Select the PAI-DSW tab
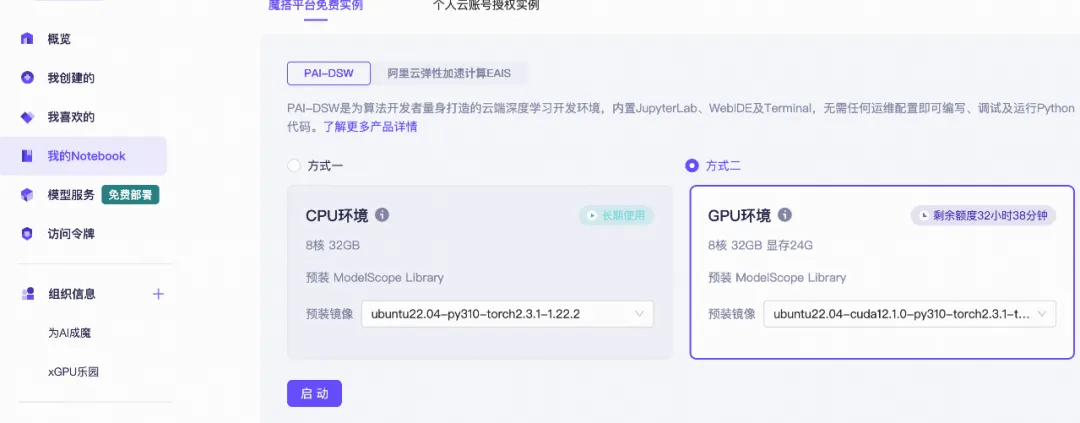The width and height of the screenshot is (1080, 423). pyautogui.click(x=329, y=73)
